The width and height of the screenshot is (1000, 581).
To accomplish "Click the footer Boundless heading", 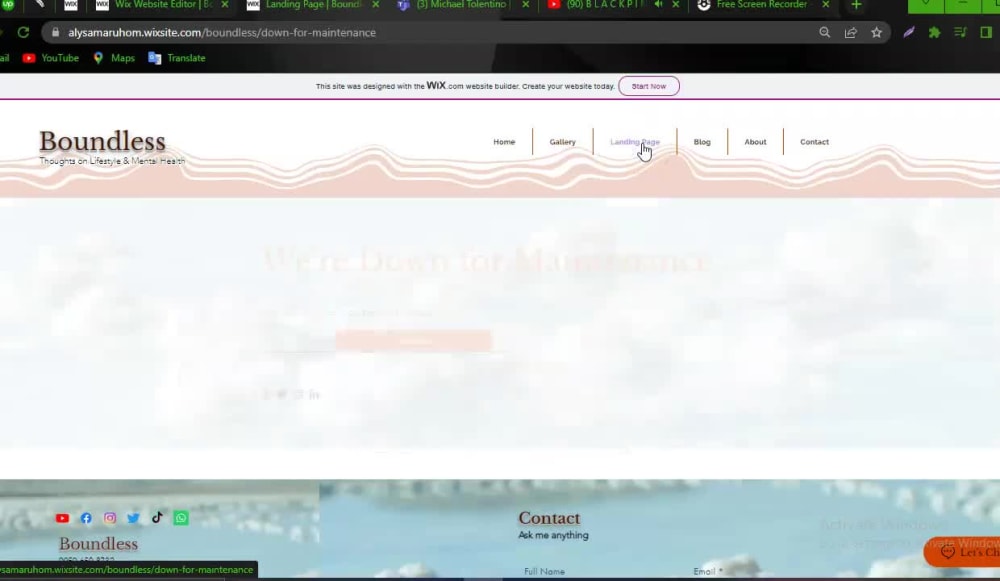I will click(x=98, y=544).
